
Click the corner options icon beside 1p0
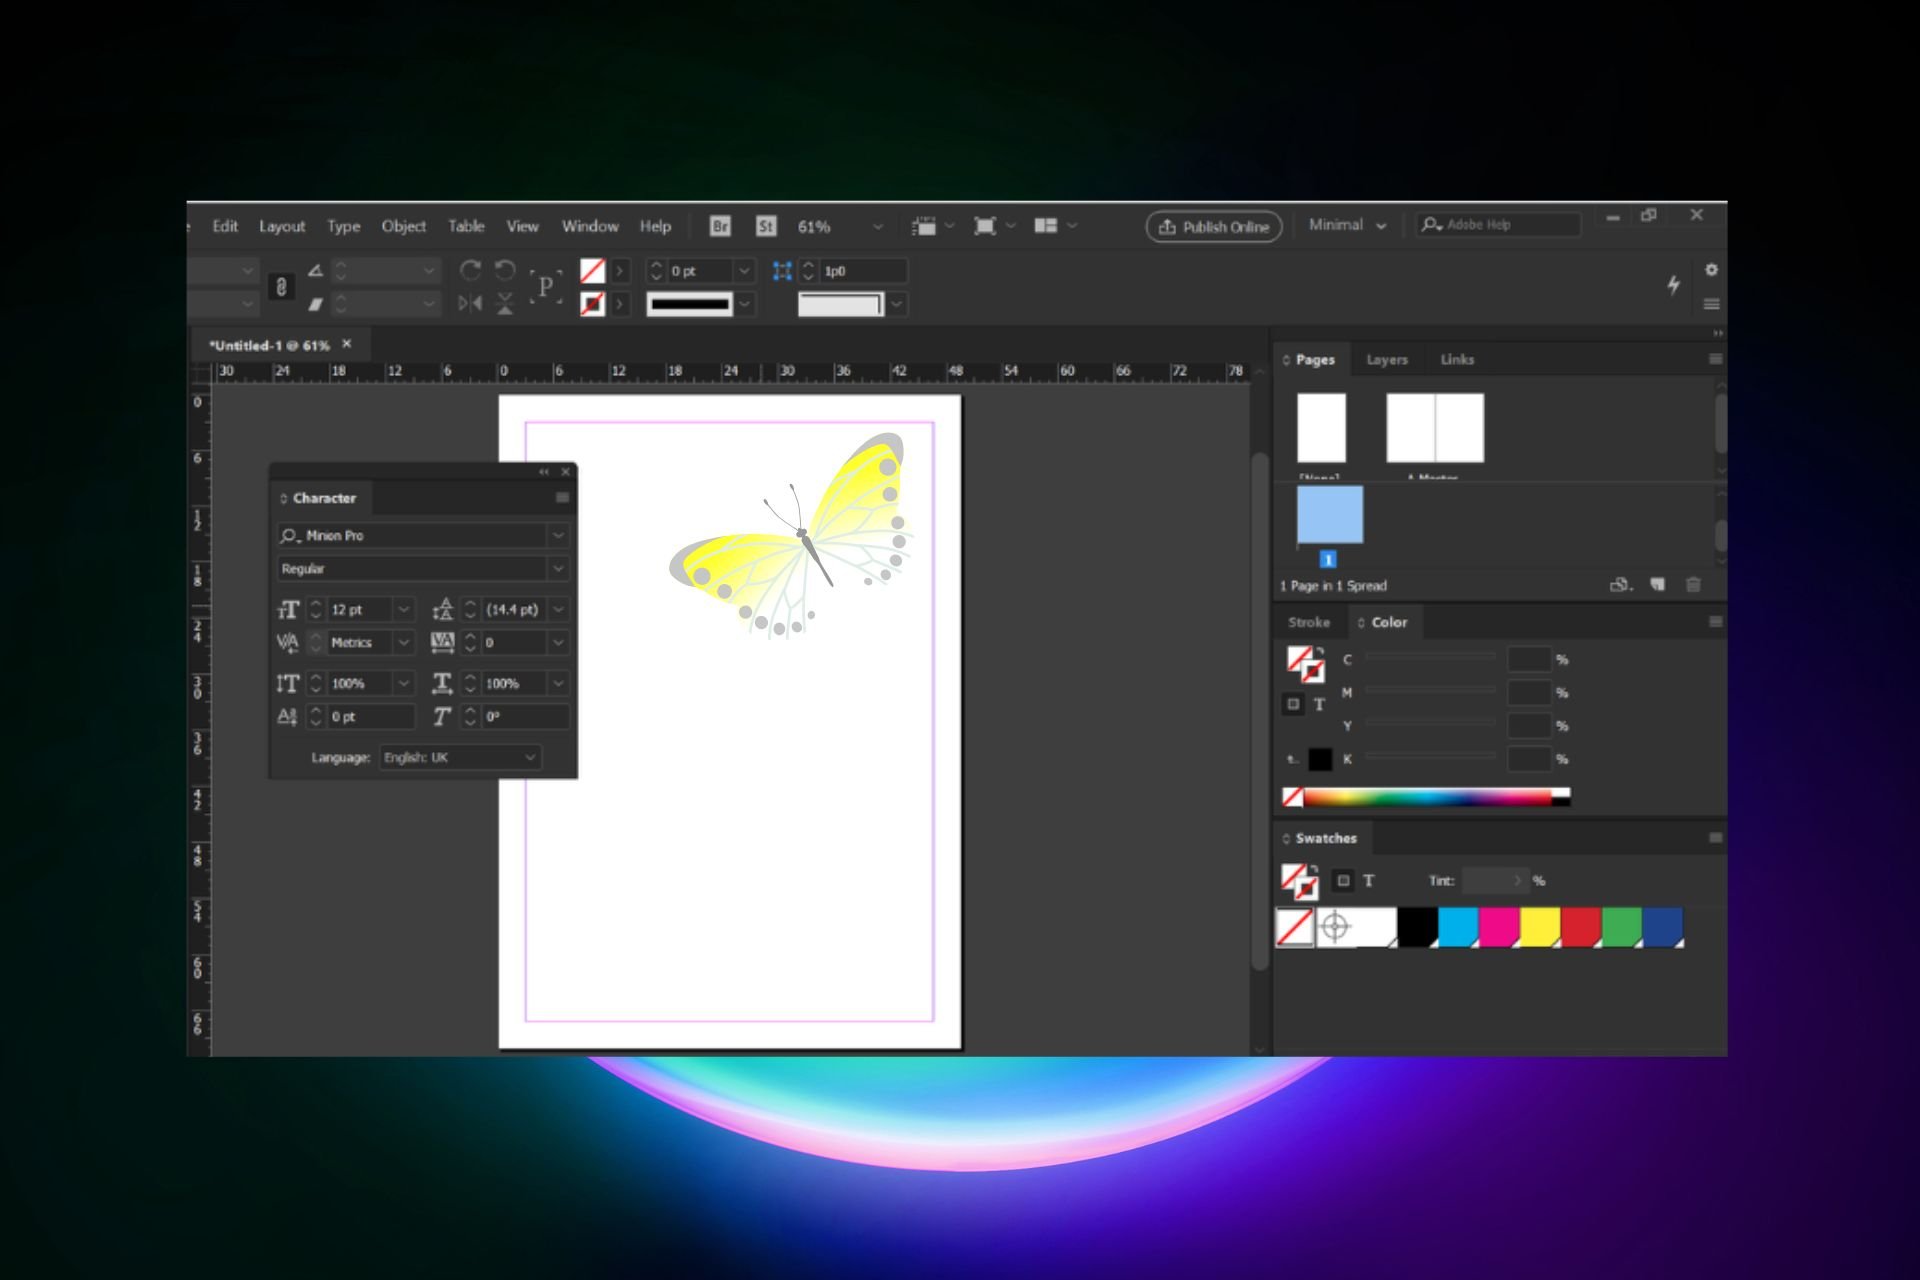[782, 271]
